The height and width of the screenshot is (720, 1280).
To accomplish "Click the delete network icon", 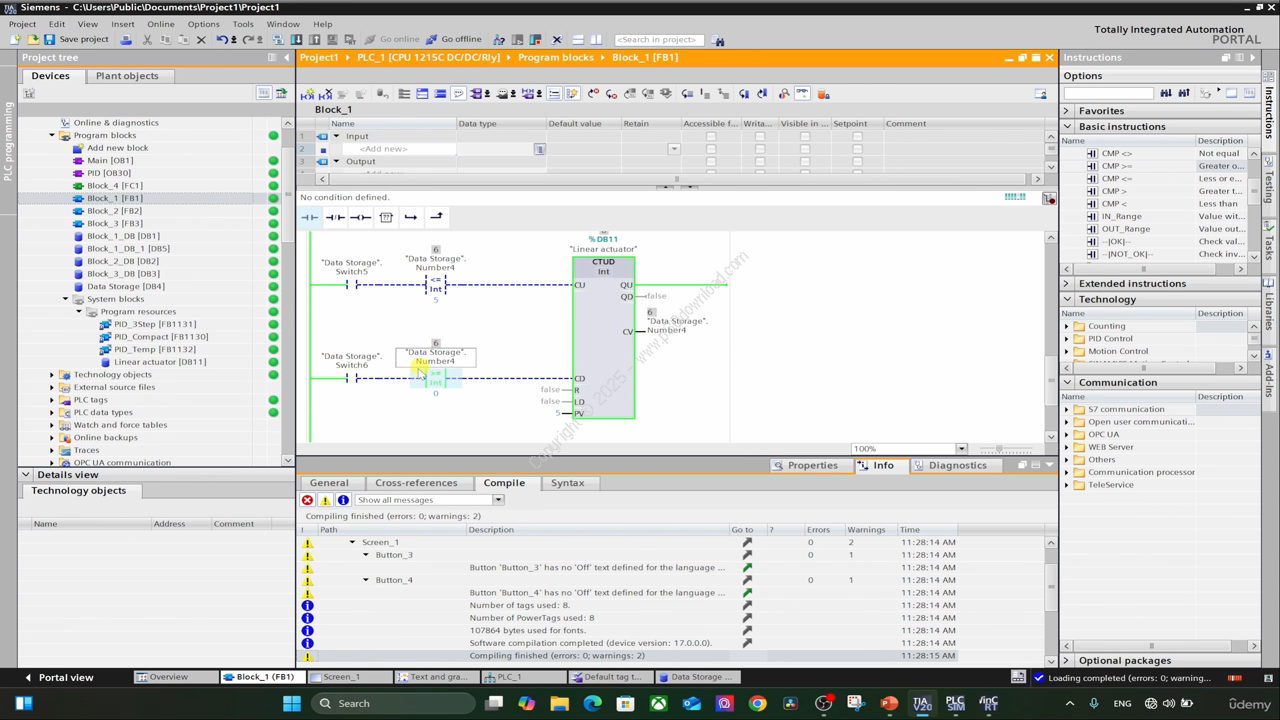I will (326, 93).
